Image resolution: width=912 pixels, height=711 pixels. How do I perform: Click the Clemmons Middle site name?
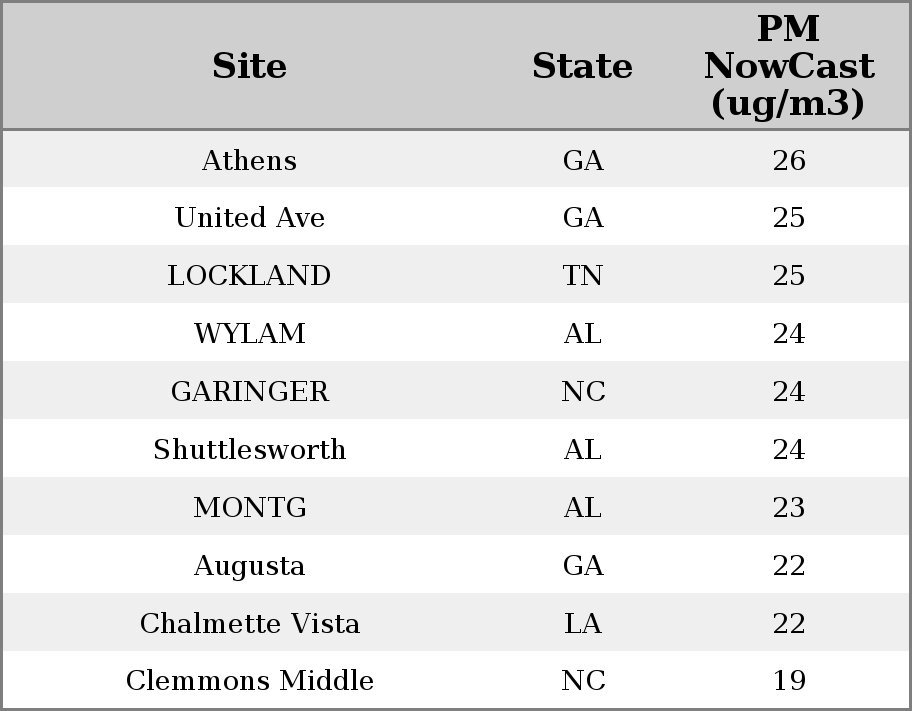tap(250, 680)
